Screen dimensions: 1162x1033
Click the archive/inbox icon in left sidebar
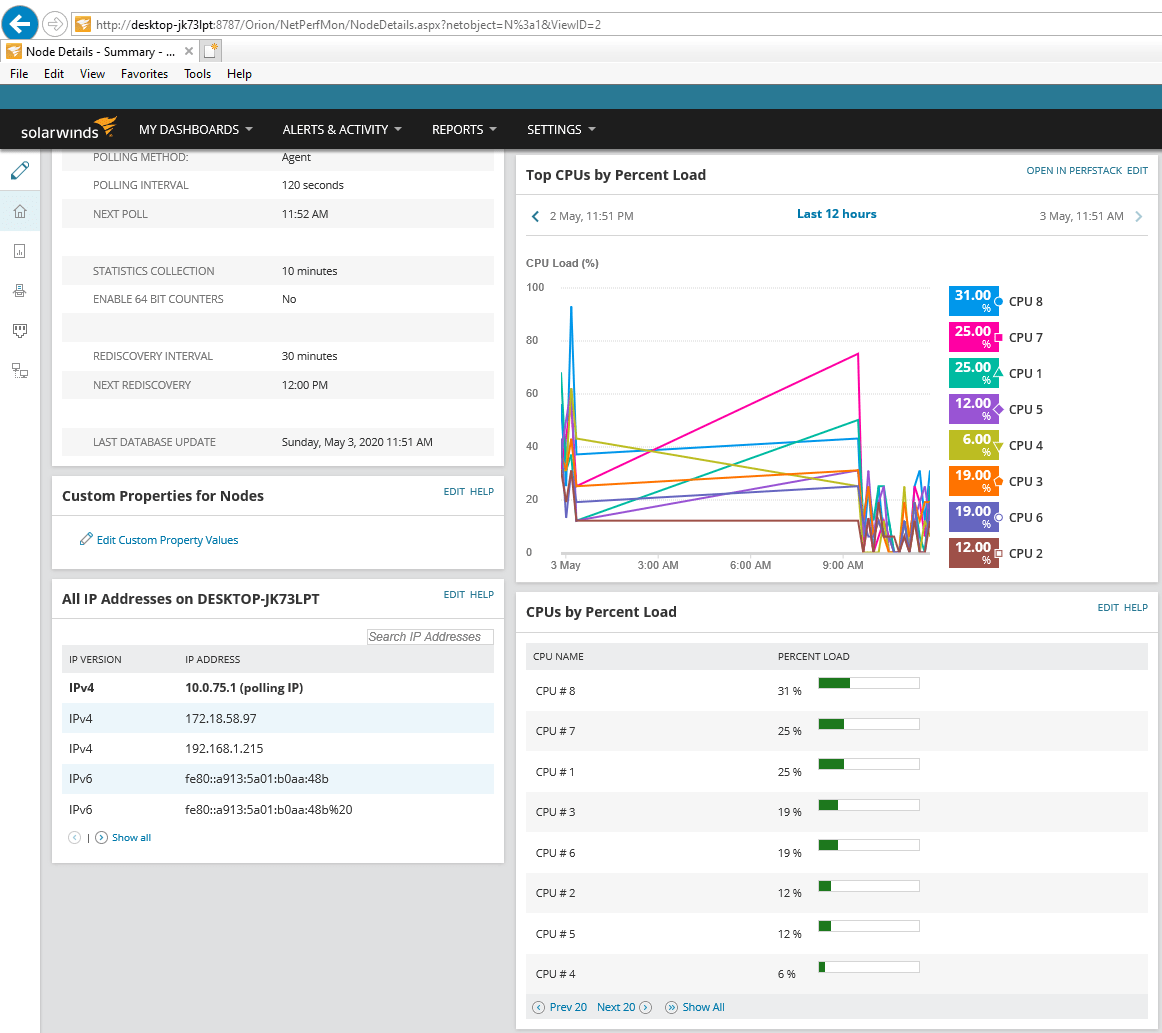pyautogui.click(x=20, y=290)
